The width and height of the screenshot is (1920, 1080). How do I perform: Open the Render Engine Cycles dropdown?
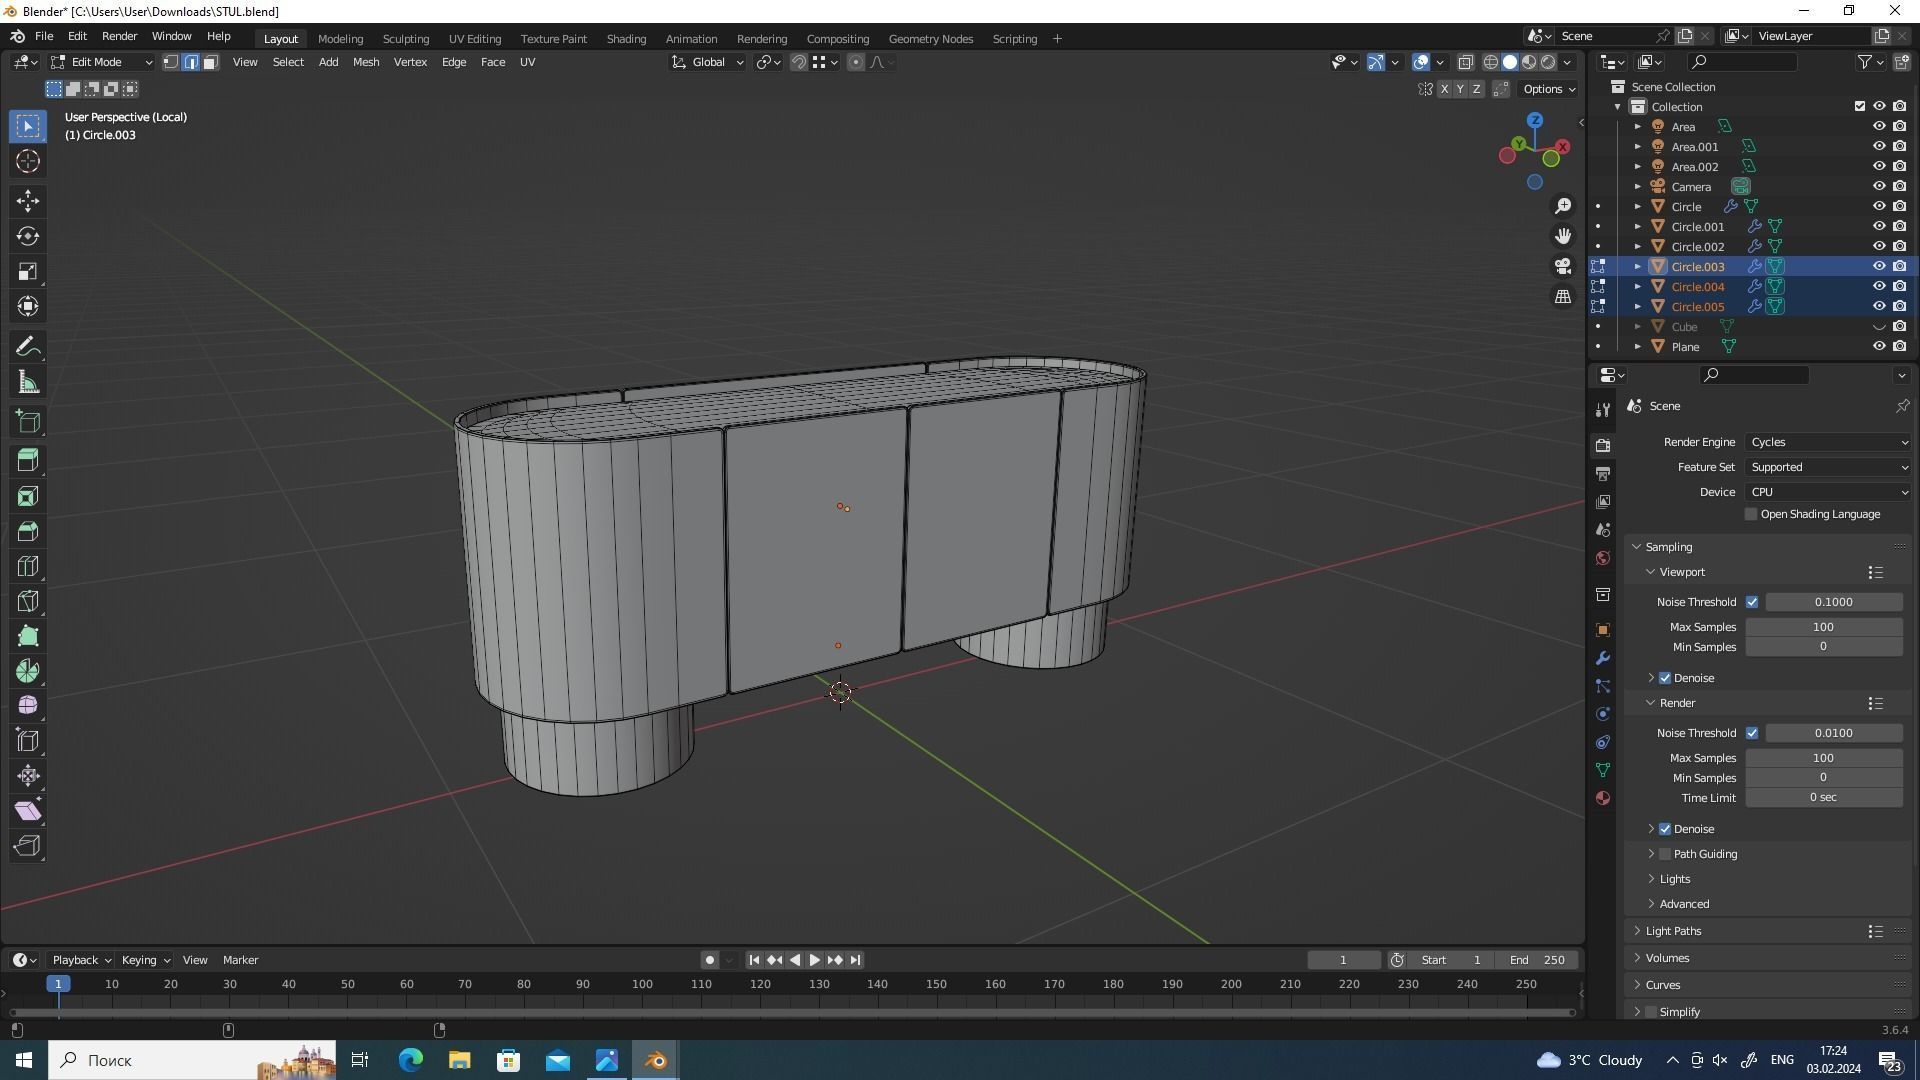pyautogui.click(x=1828, y=442)
